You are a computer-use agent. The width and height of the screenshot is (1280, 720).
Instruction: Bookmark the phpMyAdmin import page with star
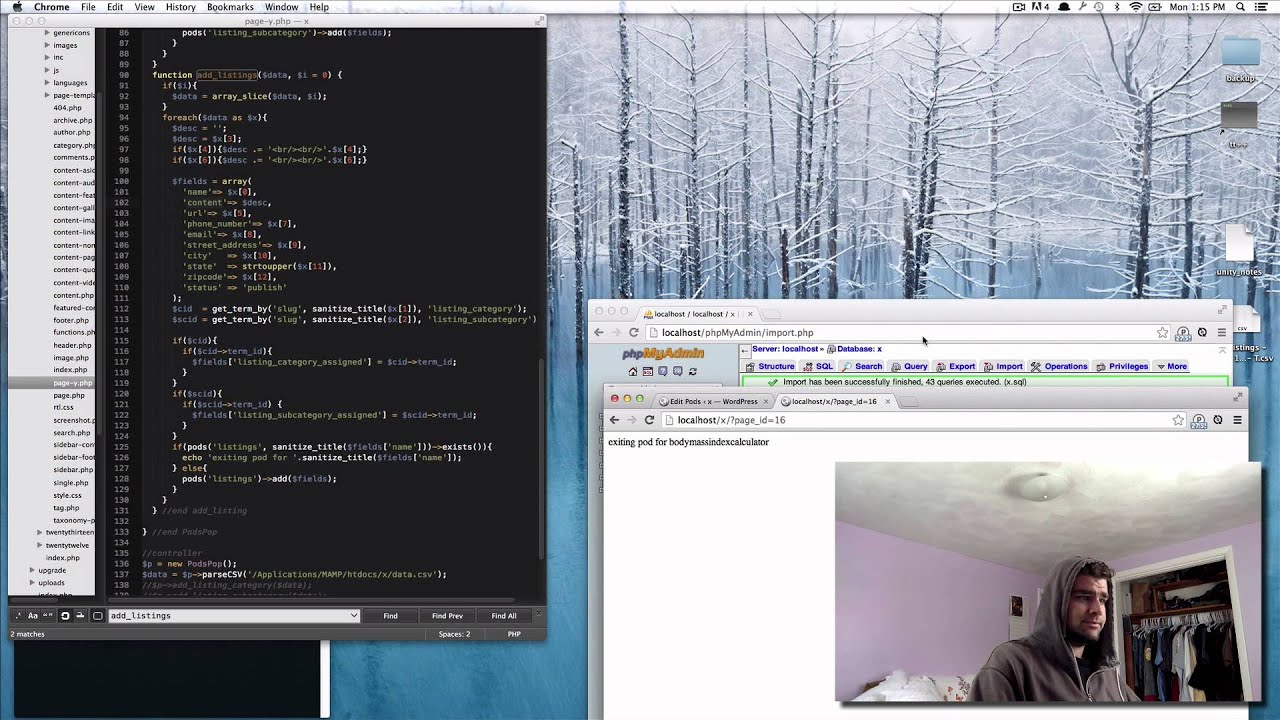1162,332
